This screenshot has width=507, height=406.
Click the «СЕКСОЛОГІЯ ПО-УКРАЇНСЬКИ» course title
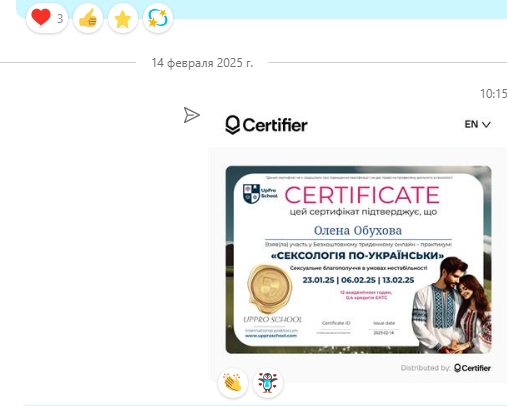click(357, 256)
